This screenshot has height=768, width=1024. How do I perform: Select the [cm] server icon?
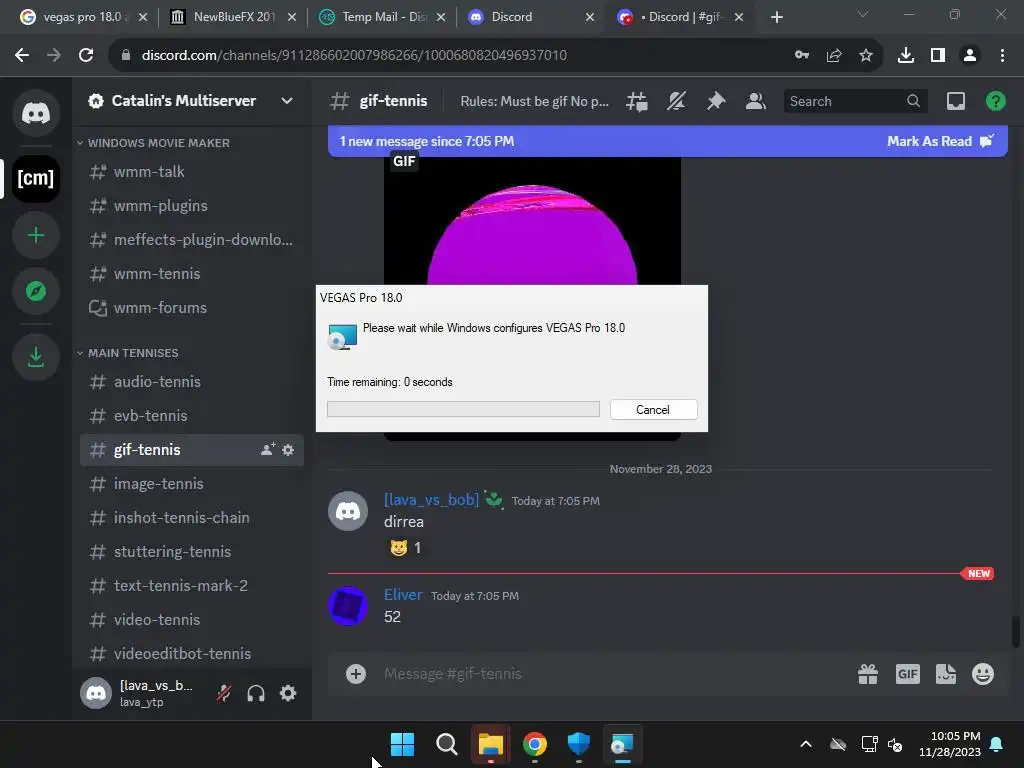tap(36, 178)
